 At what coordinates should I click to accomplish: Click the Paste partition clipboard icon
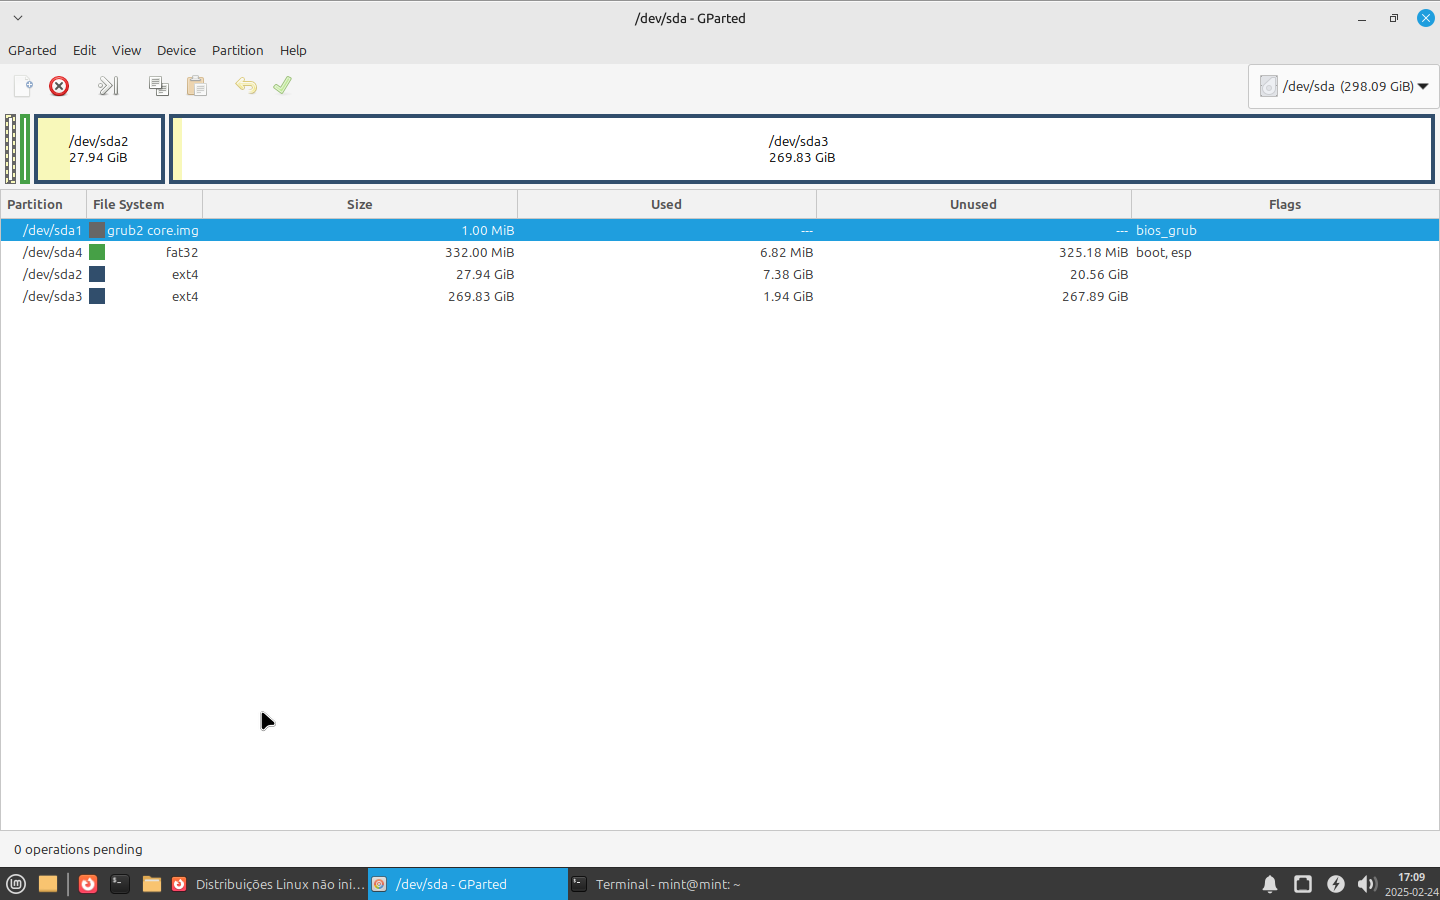pyautogui.click(x=197, y=86)
